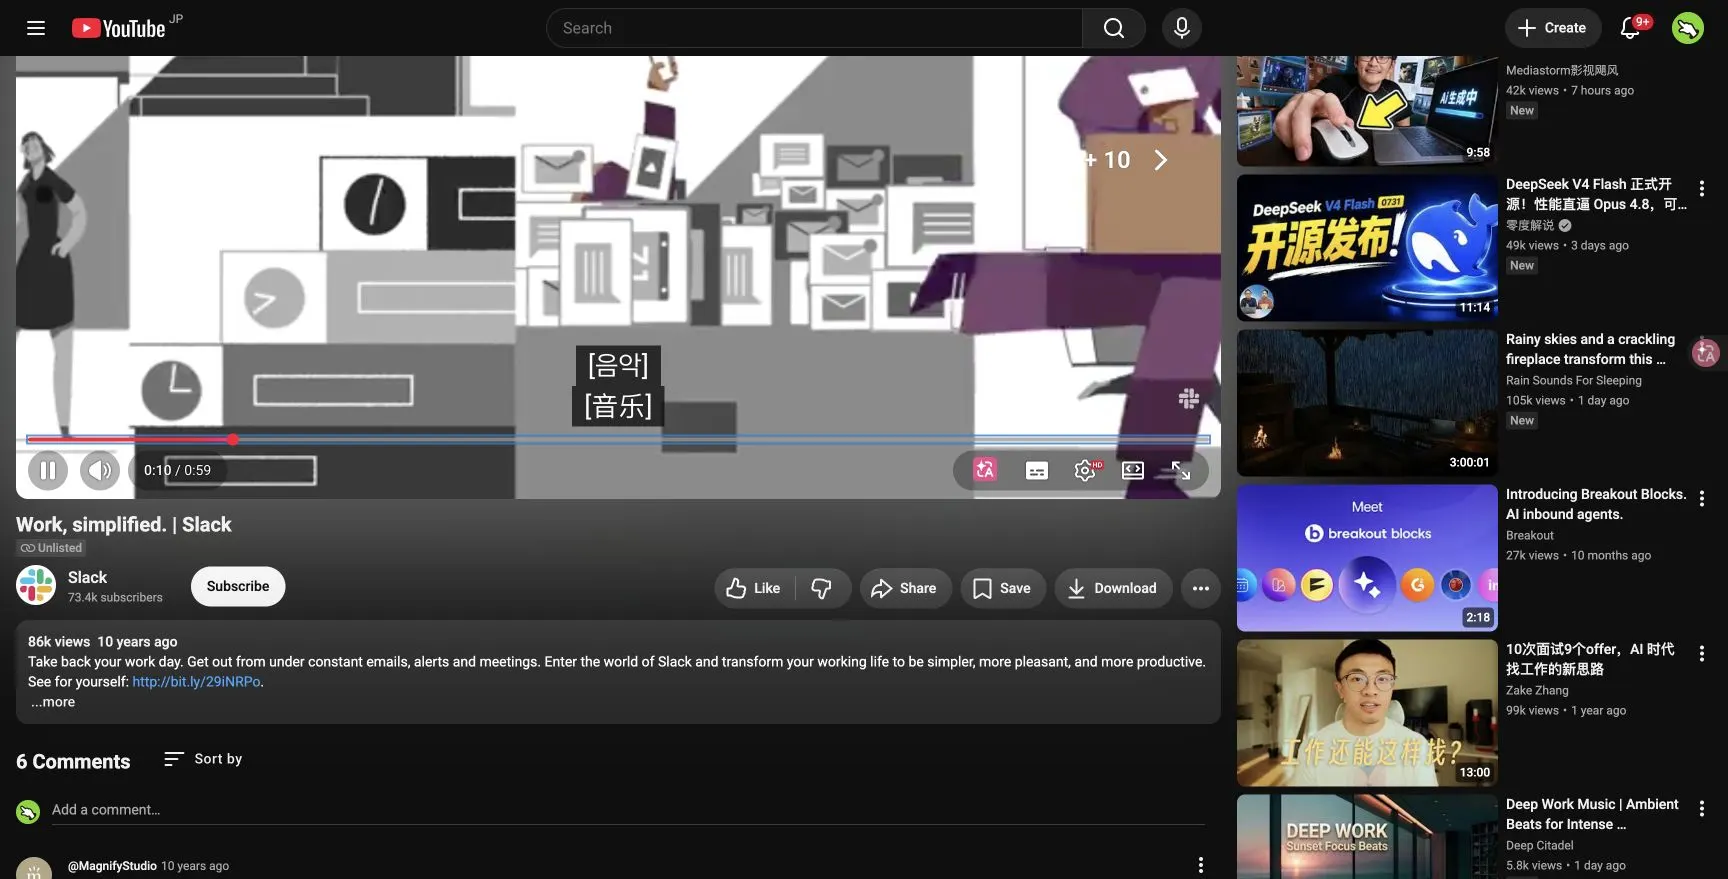Like this video

pos(754,588)
